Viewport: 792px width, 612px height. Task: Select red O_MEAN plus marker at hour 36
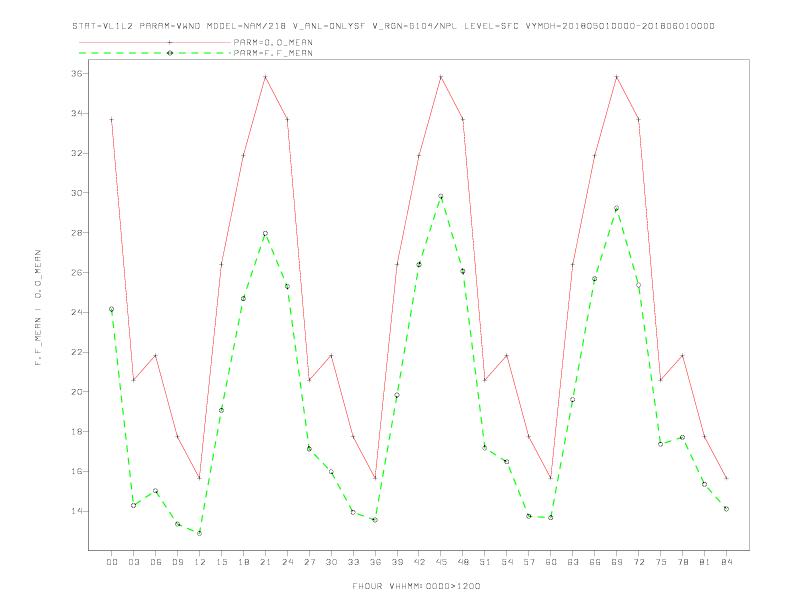[375, 478]
